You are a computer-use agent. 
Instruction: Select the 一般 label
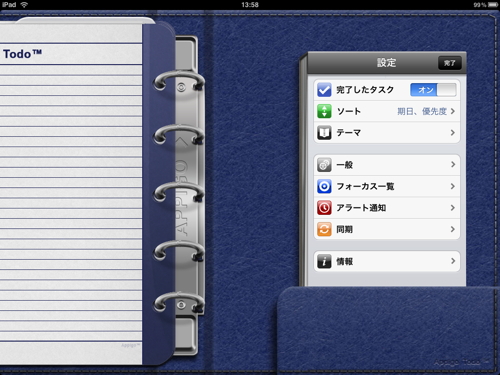click(345, 165)
